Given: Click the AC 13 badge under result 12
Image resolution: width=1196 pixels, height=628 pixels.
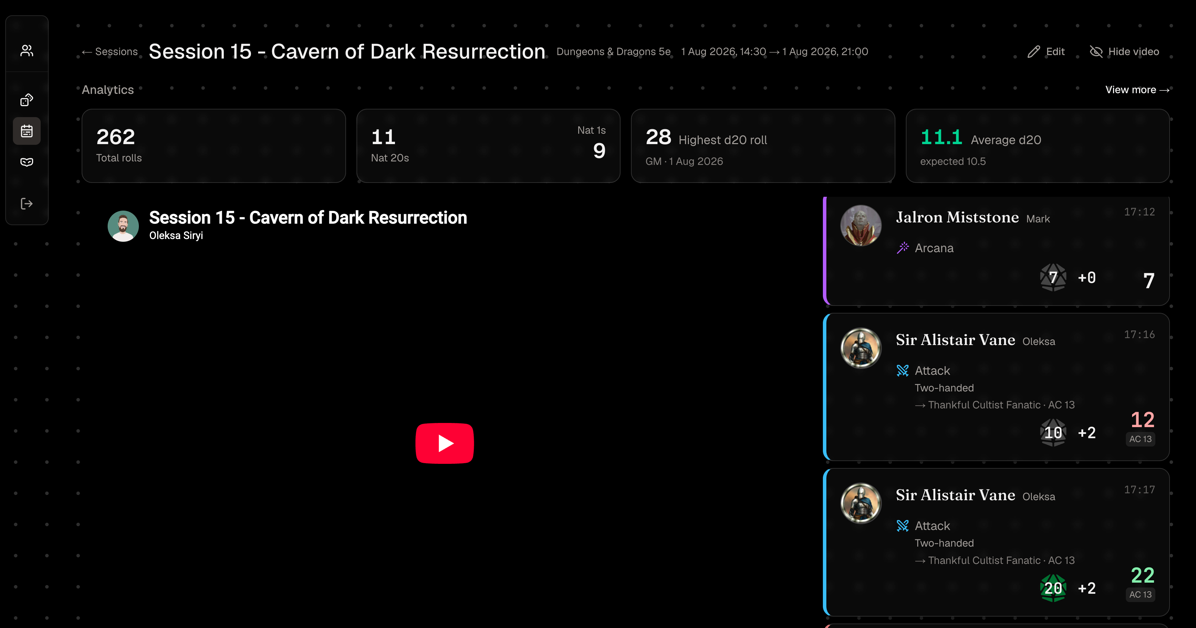Looking at the screenshot, I should pyautogui.click(x=1140, y=440).
